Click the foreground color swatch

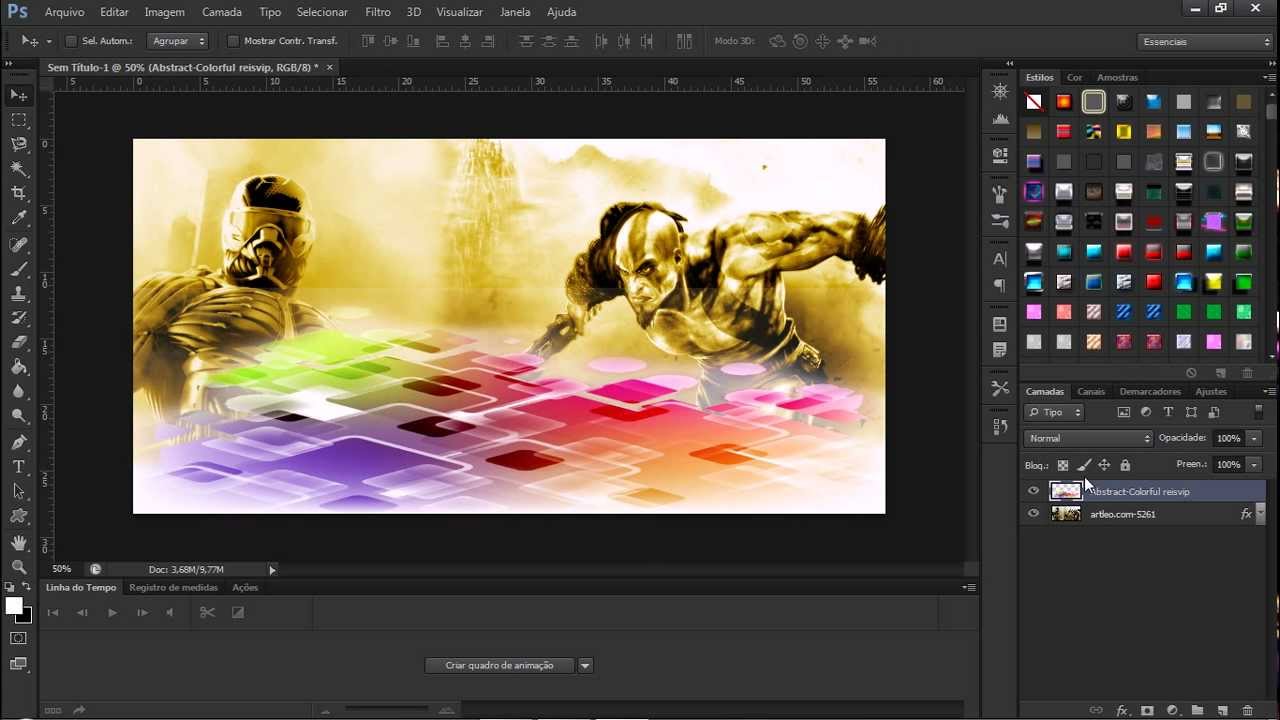coord(14,606)
